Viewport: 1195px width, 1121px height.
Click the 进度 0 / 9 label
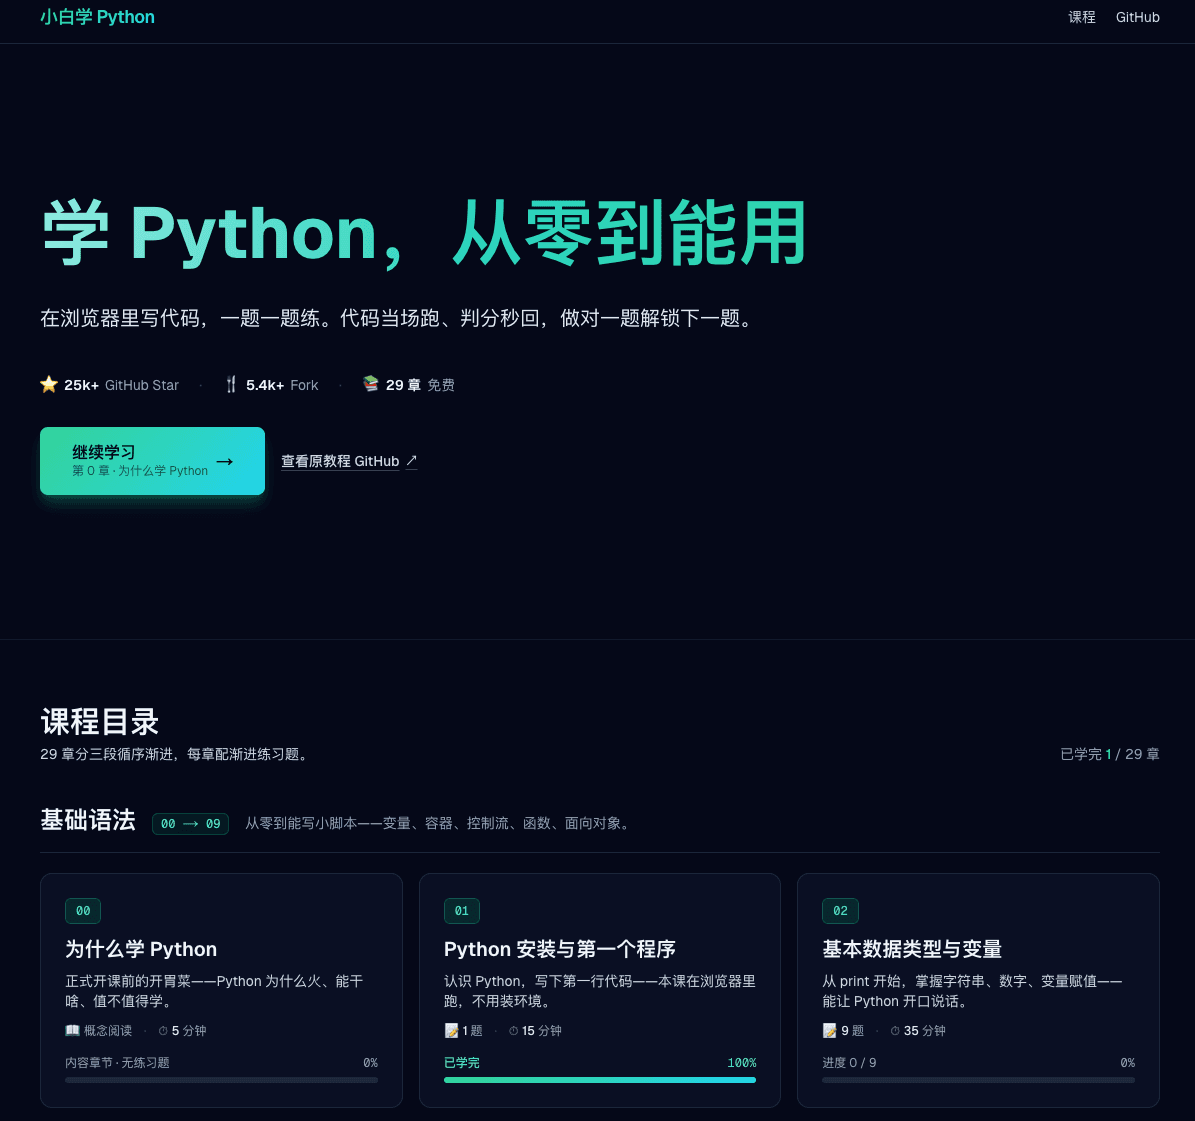pos(849,1062)
